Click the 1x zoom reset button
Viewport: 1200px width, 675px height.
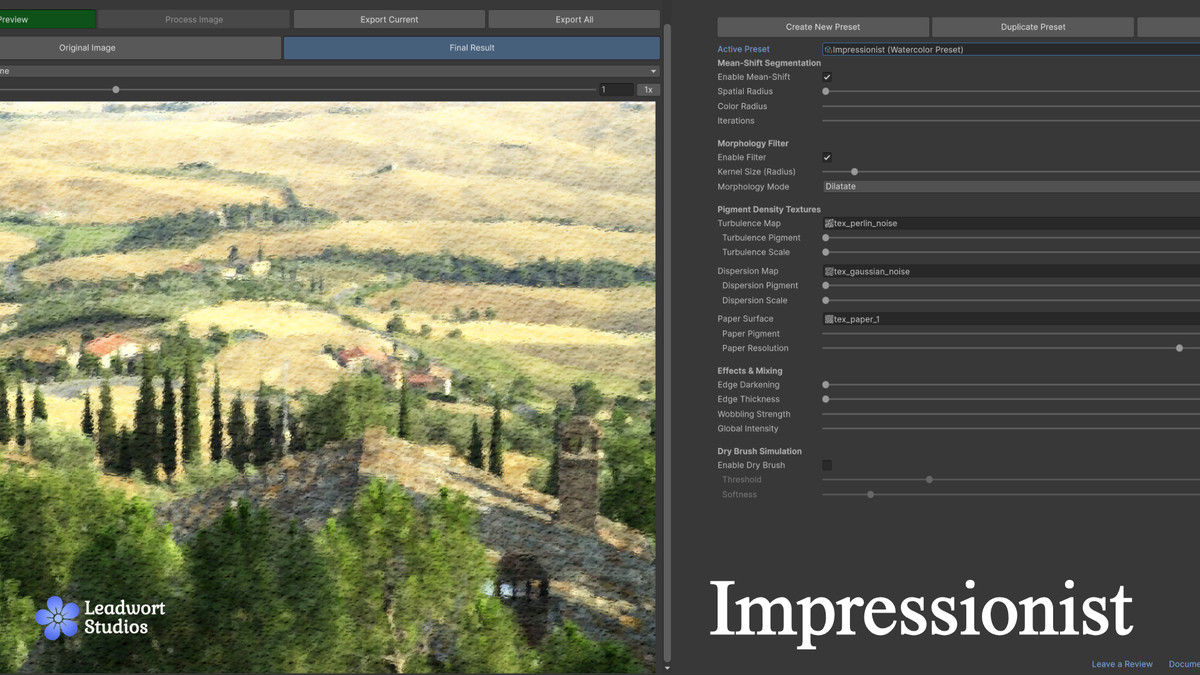(x=648, y=90)
